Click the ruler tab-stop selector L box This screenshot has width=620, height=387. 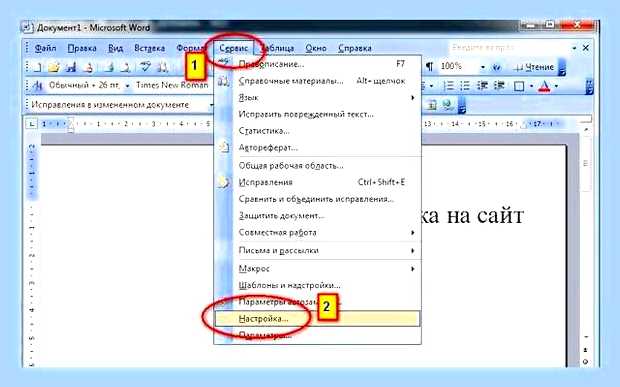[31, 124]
